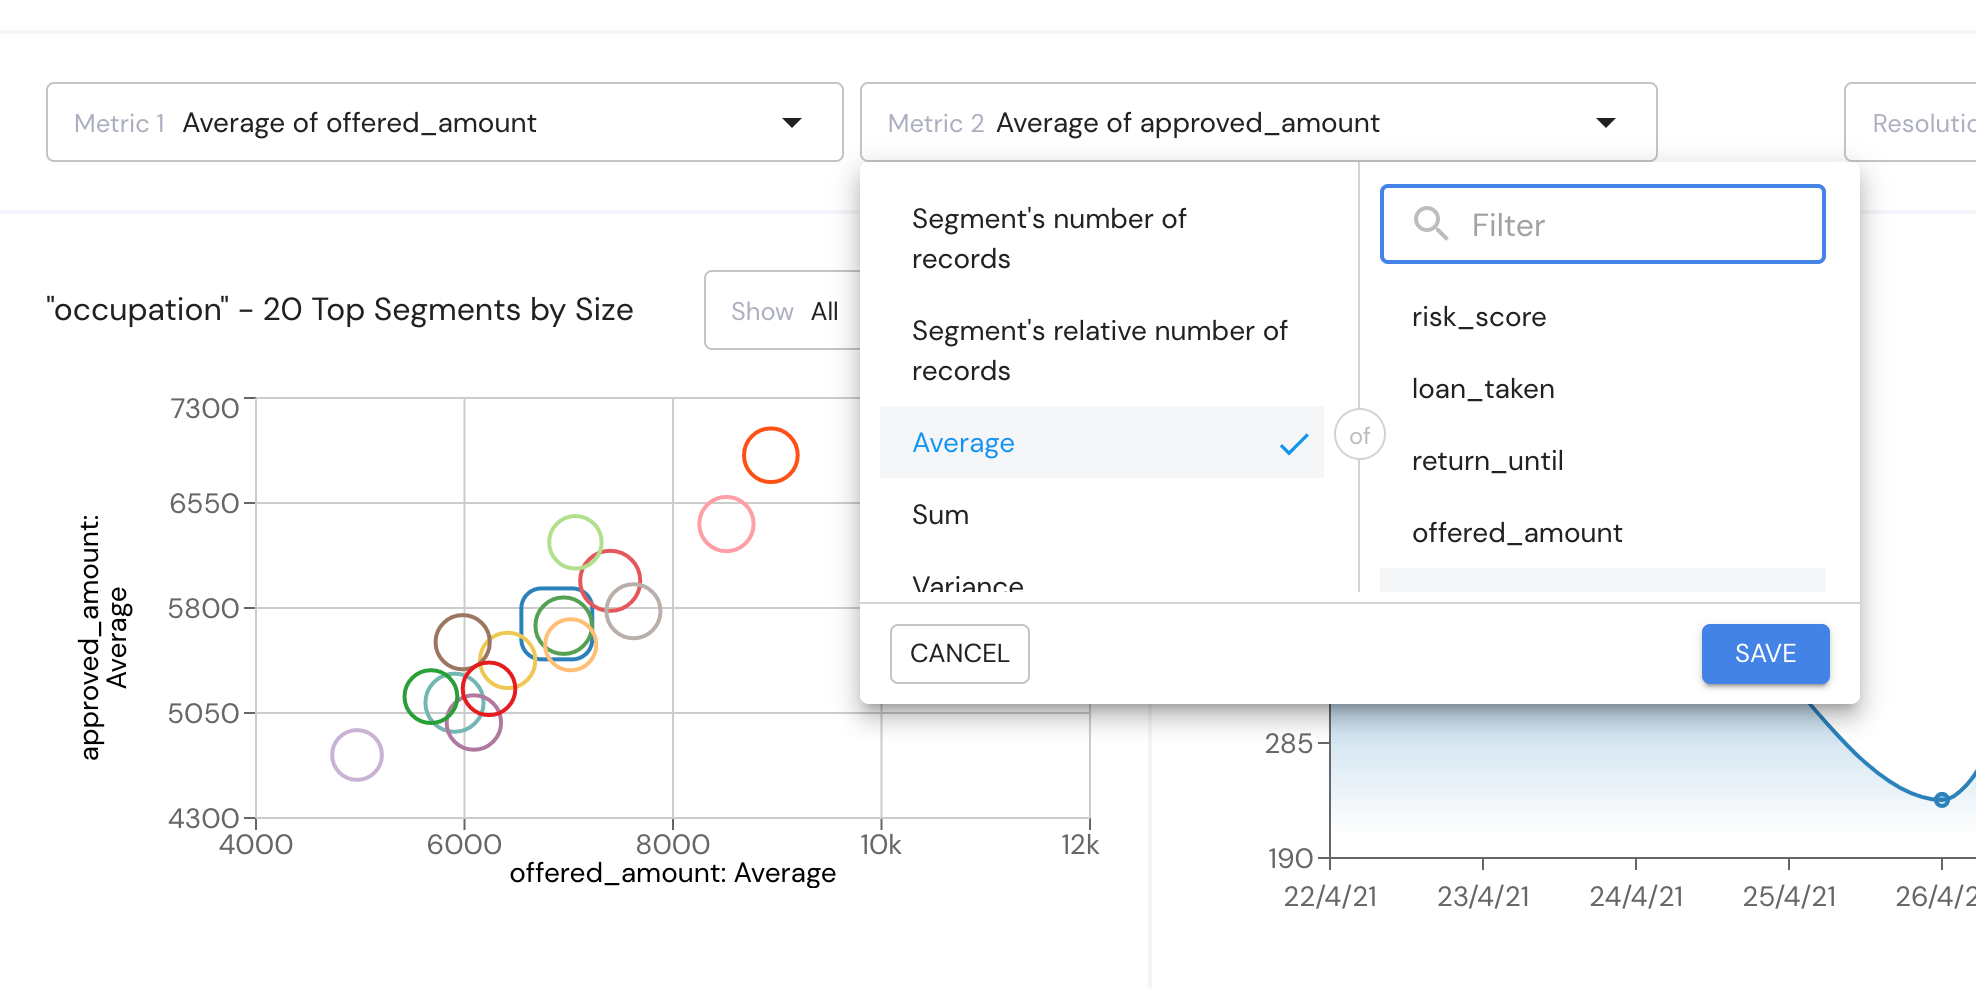
Task: Click the SAVE button
Action: click(x=1765, y=653)
